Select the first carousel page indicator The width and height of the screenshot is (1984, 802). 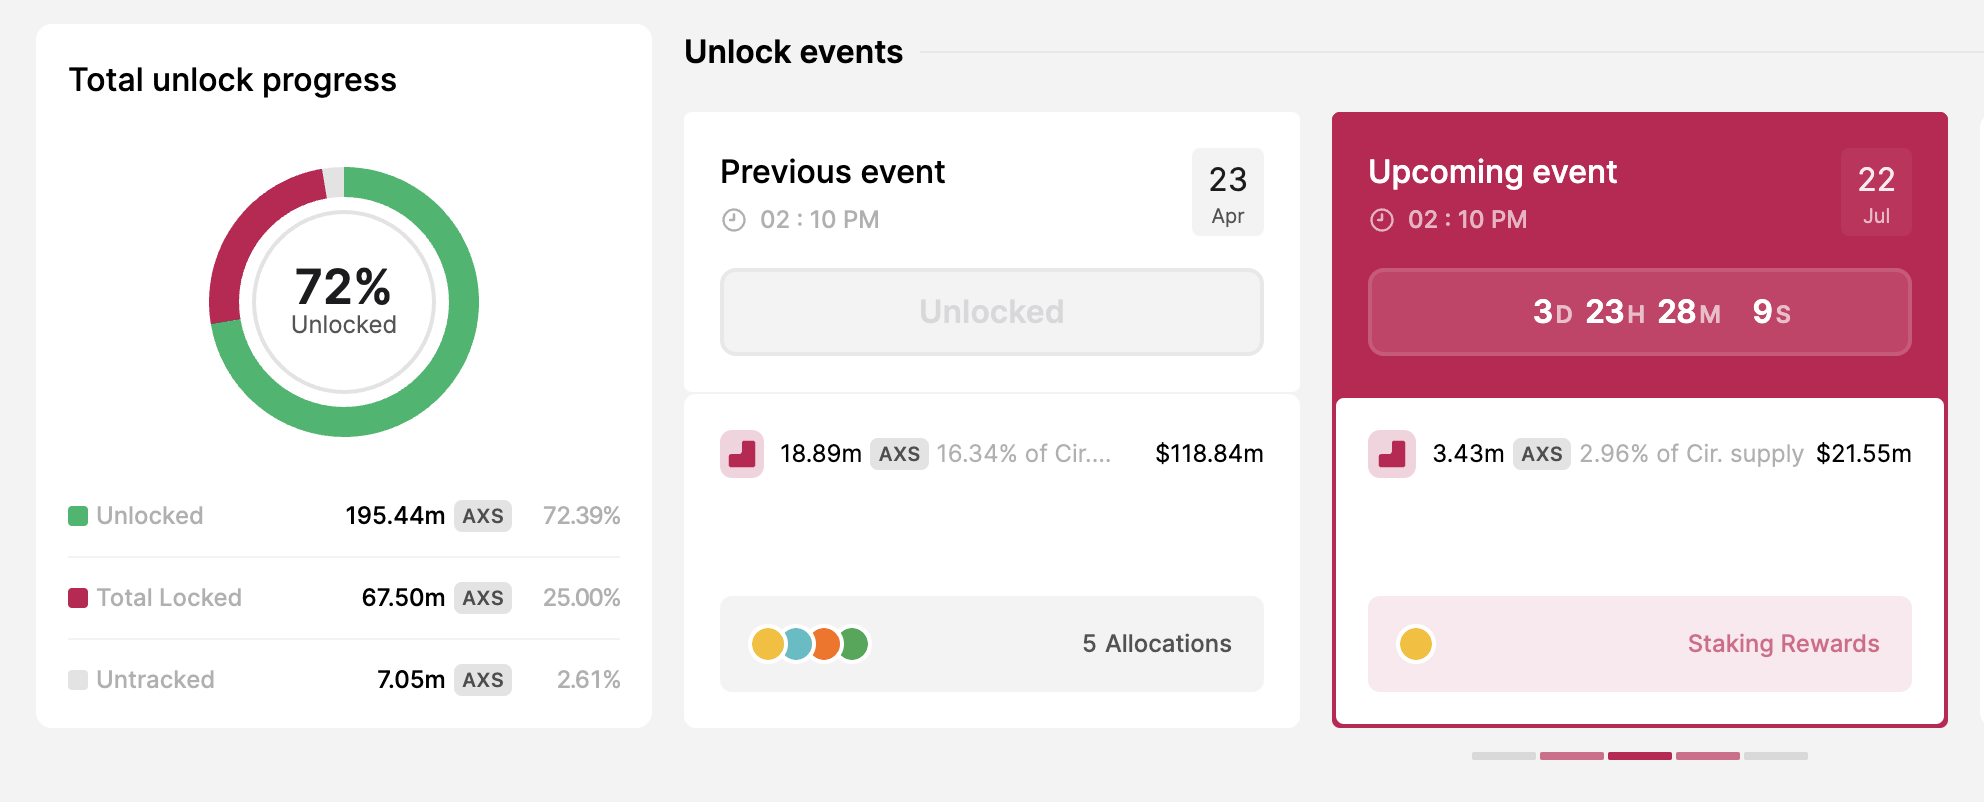click(x=1504, y=756)
